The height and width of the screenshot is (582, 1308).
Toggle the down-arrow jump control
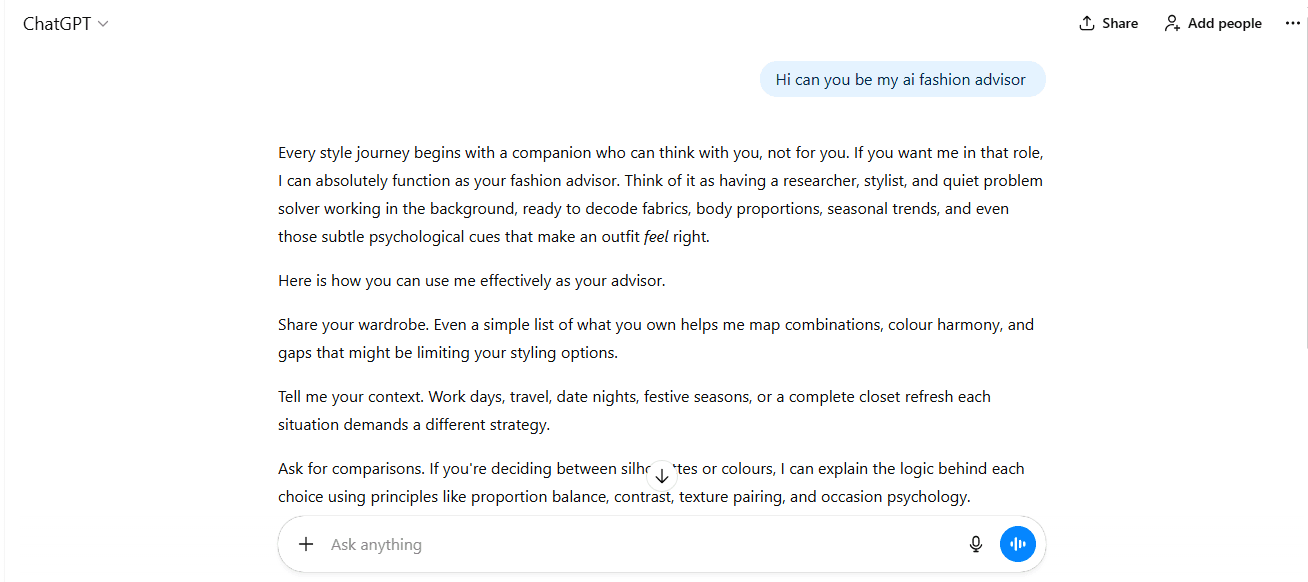(x=662, y=474)
